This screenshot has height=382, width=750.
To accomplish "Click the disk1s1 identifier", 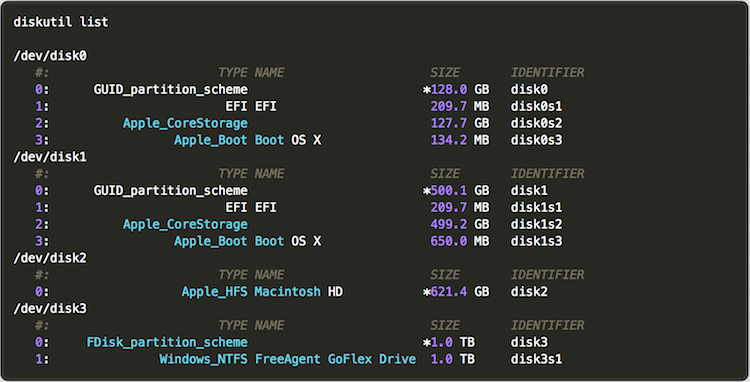I will (536, 207).
